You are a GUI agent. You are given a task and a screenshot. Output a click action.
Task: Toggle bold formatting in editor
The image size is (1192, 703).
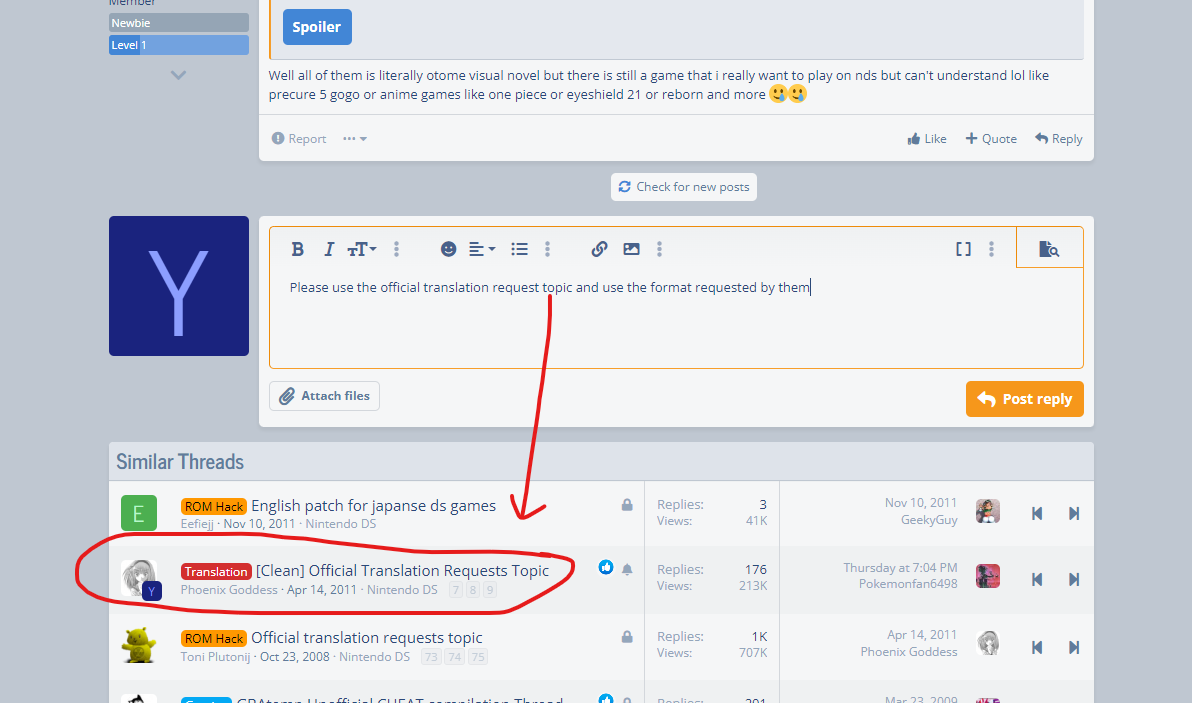click(x=297, y=249)
